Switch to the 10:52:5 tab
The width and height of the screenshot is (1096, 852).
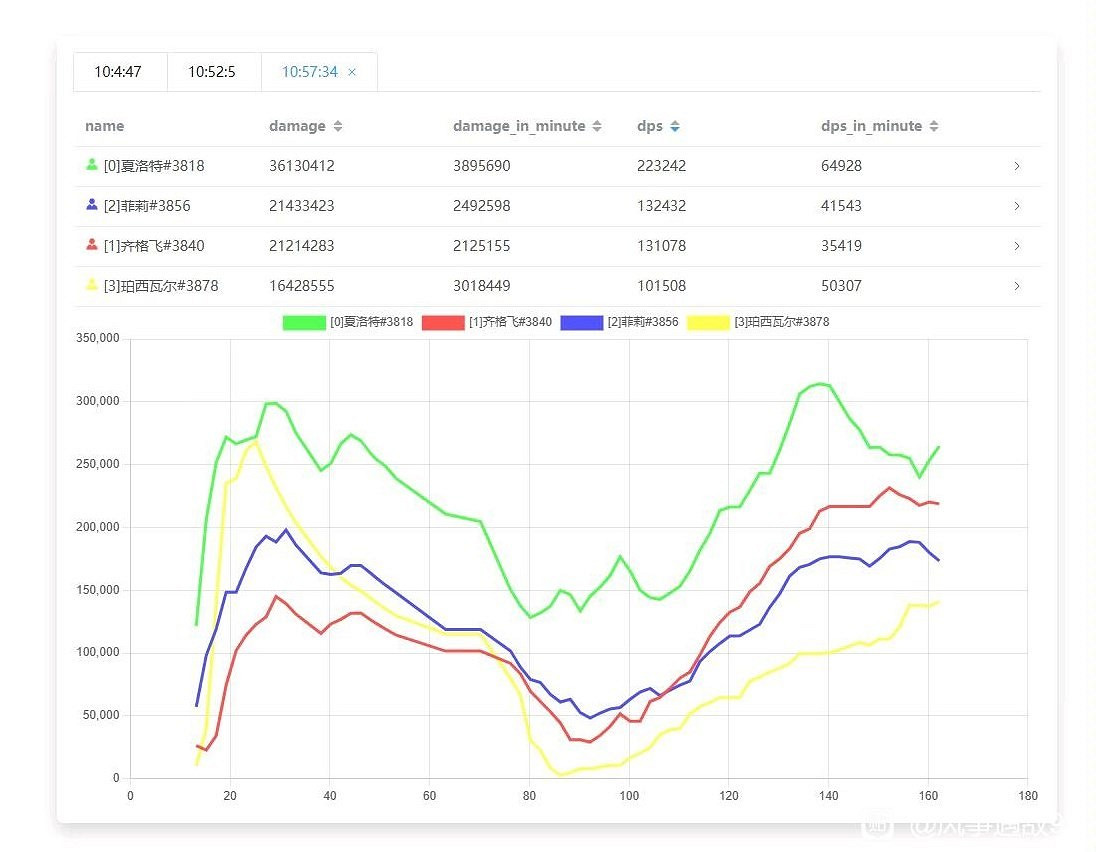point(212,72)
